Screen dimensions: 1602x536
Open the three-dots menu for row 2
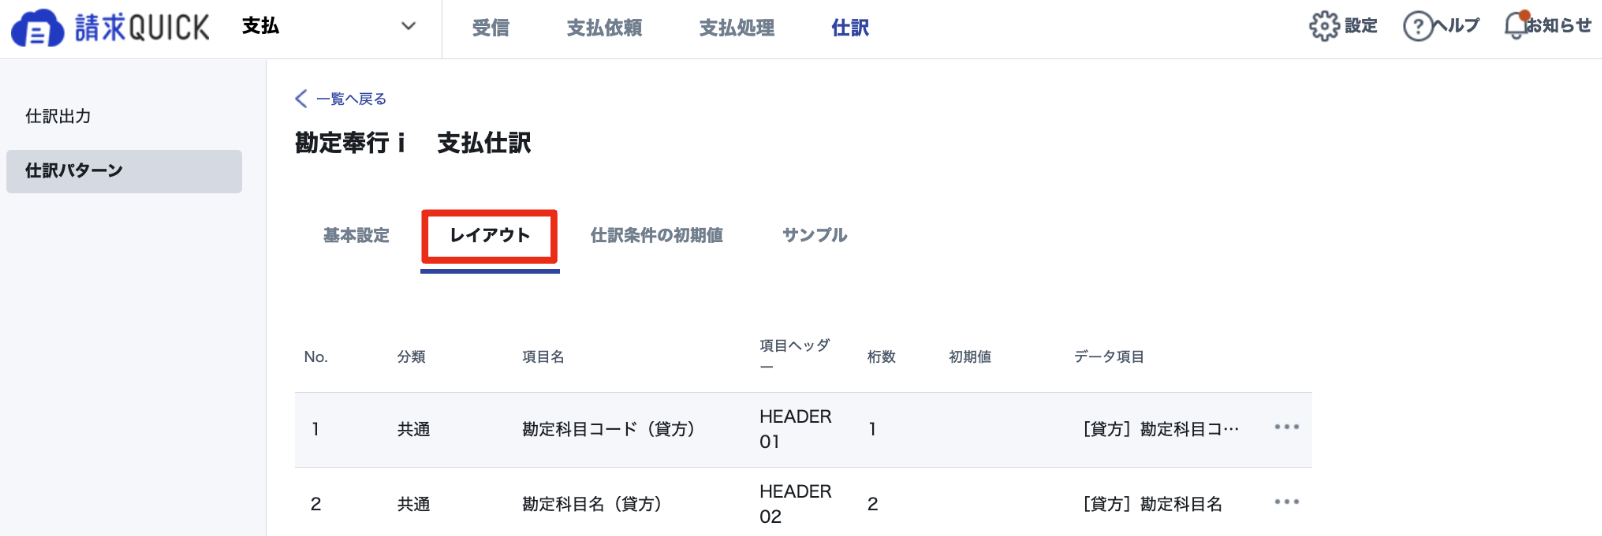point(1287,502)
